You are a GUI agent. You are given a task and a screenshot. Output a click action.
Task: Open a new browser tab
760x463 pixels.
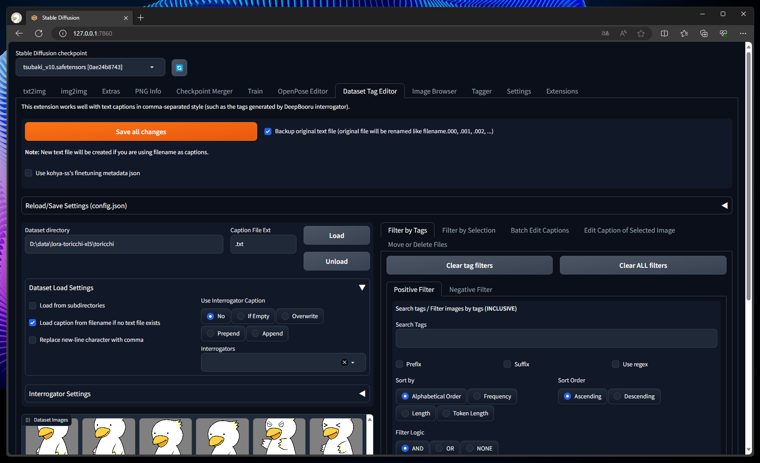[141, 18]
